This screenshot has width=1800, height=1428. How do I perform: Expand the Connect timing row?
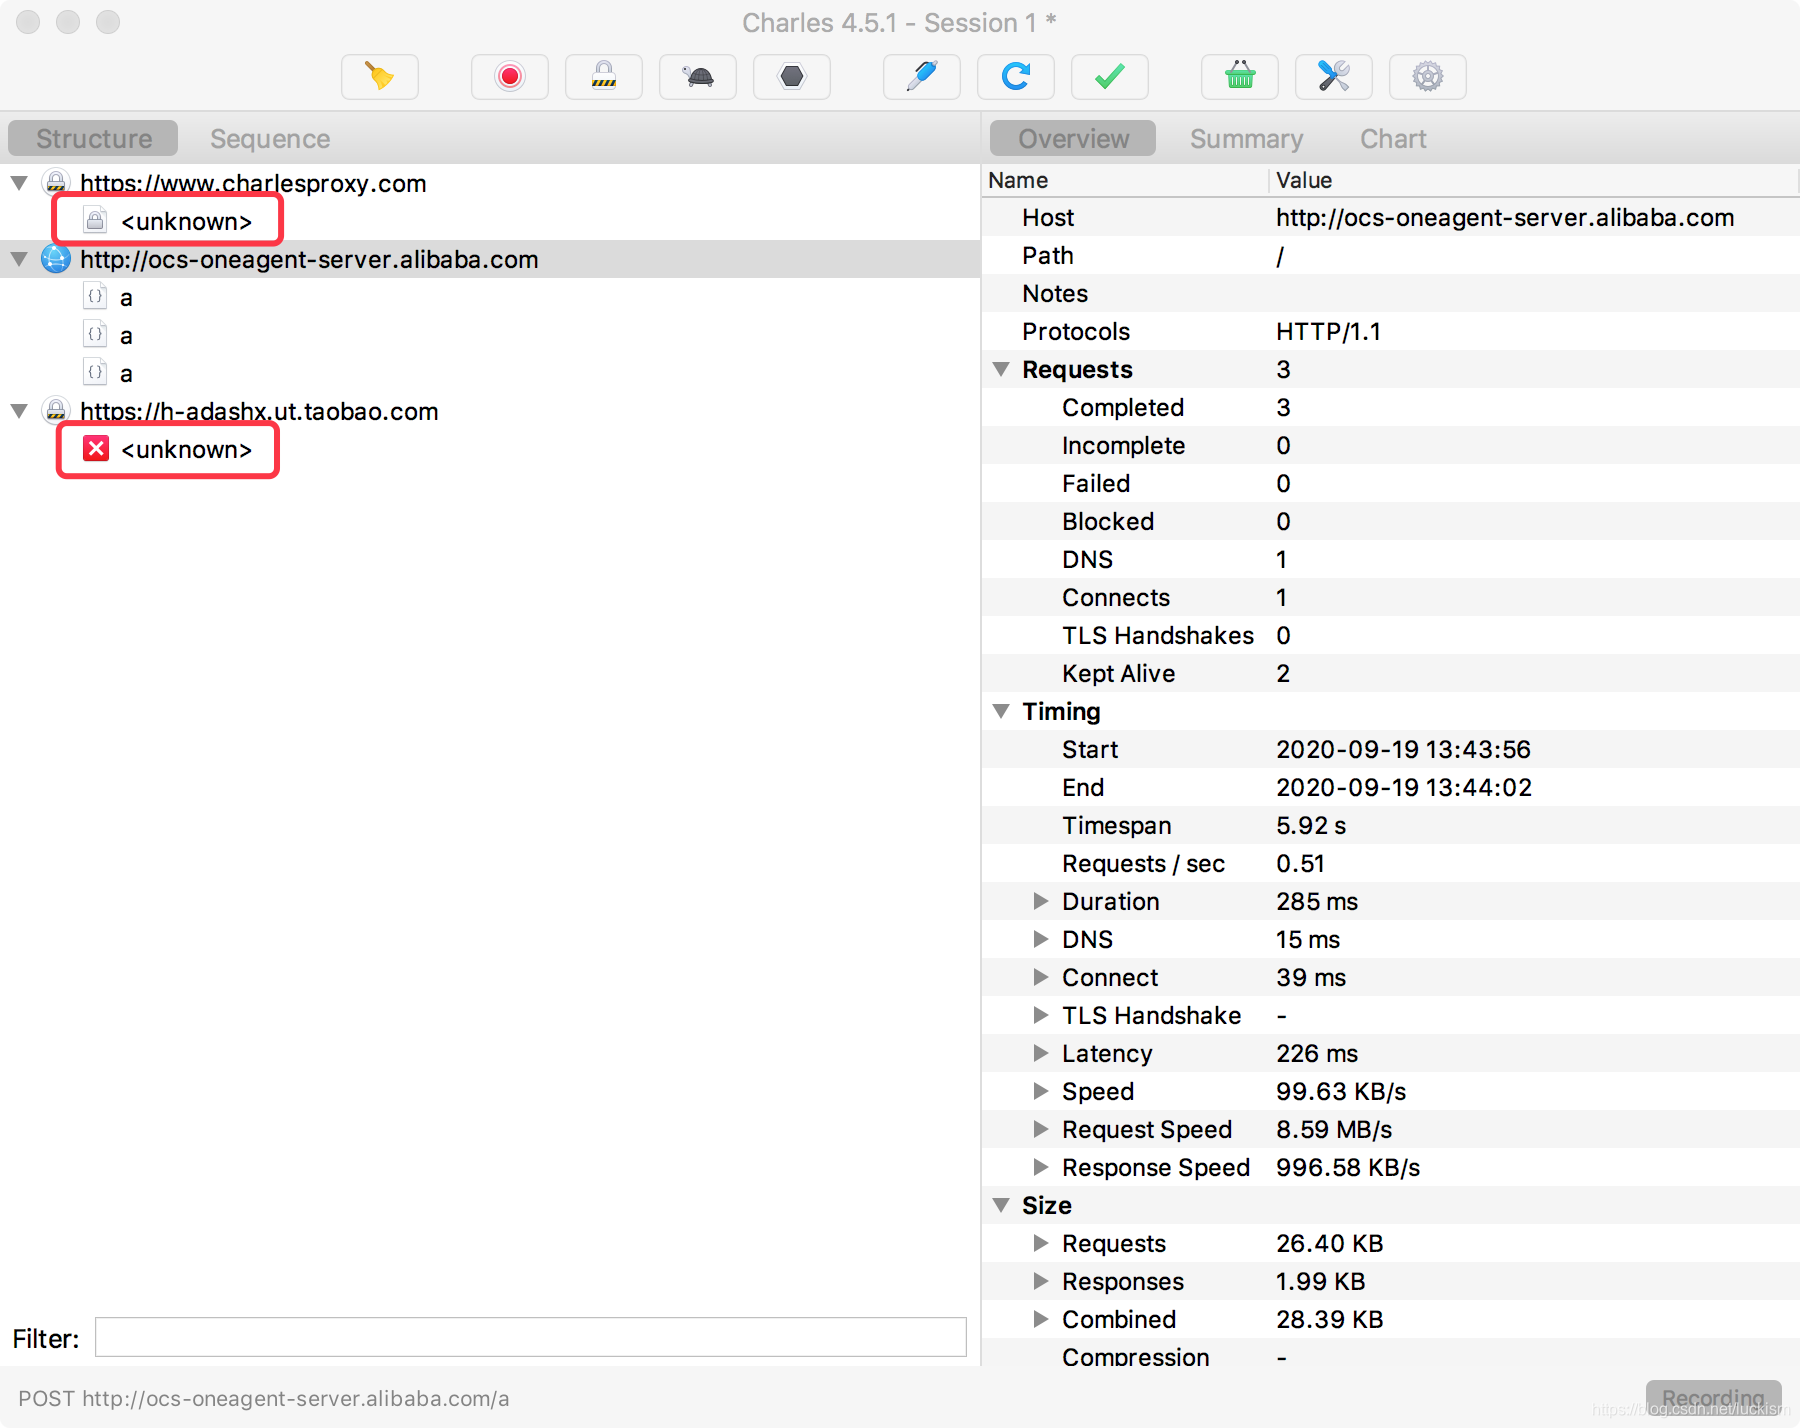click(x=1041, y=977)
